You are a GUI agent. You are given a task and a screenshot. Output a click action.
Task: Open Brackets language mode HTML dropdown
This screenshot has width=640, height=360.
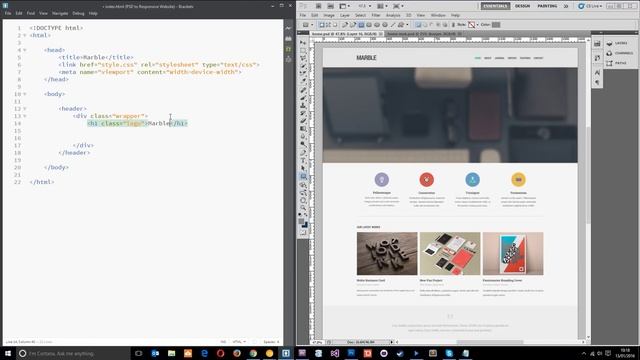click(239, 342)
